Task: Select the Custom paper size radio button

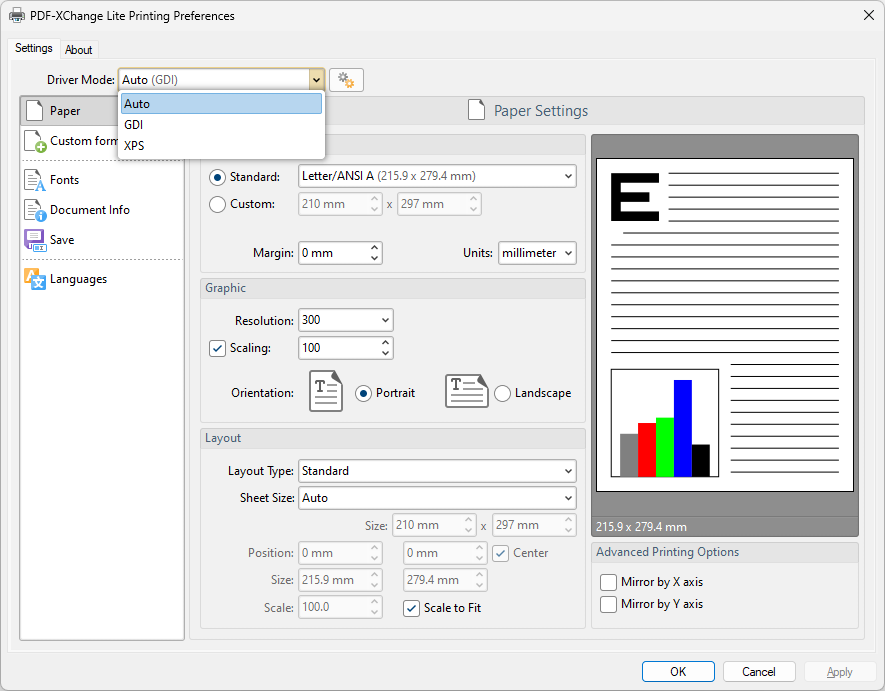Action: tap(217, 204)
